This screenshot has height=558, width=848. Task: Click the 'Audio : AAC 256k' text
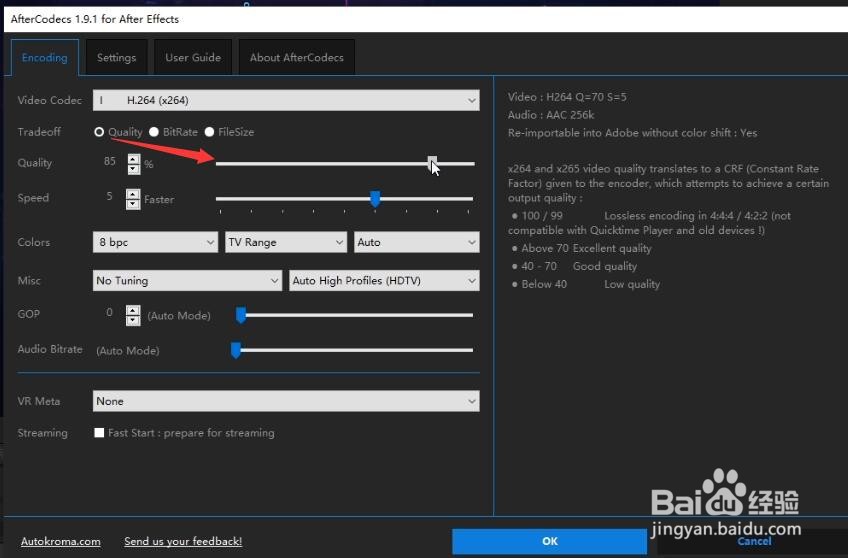(x=551, y=115)
